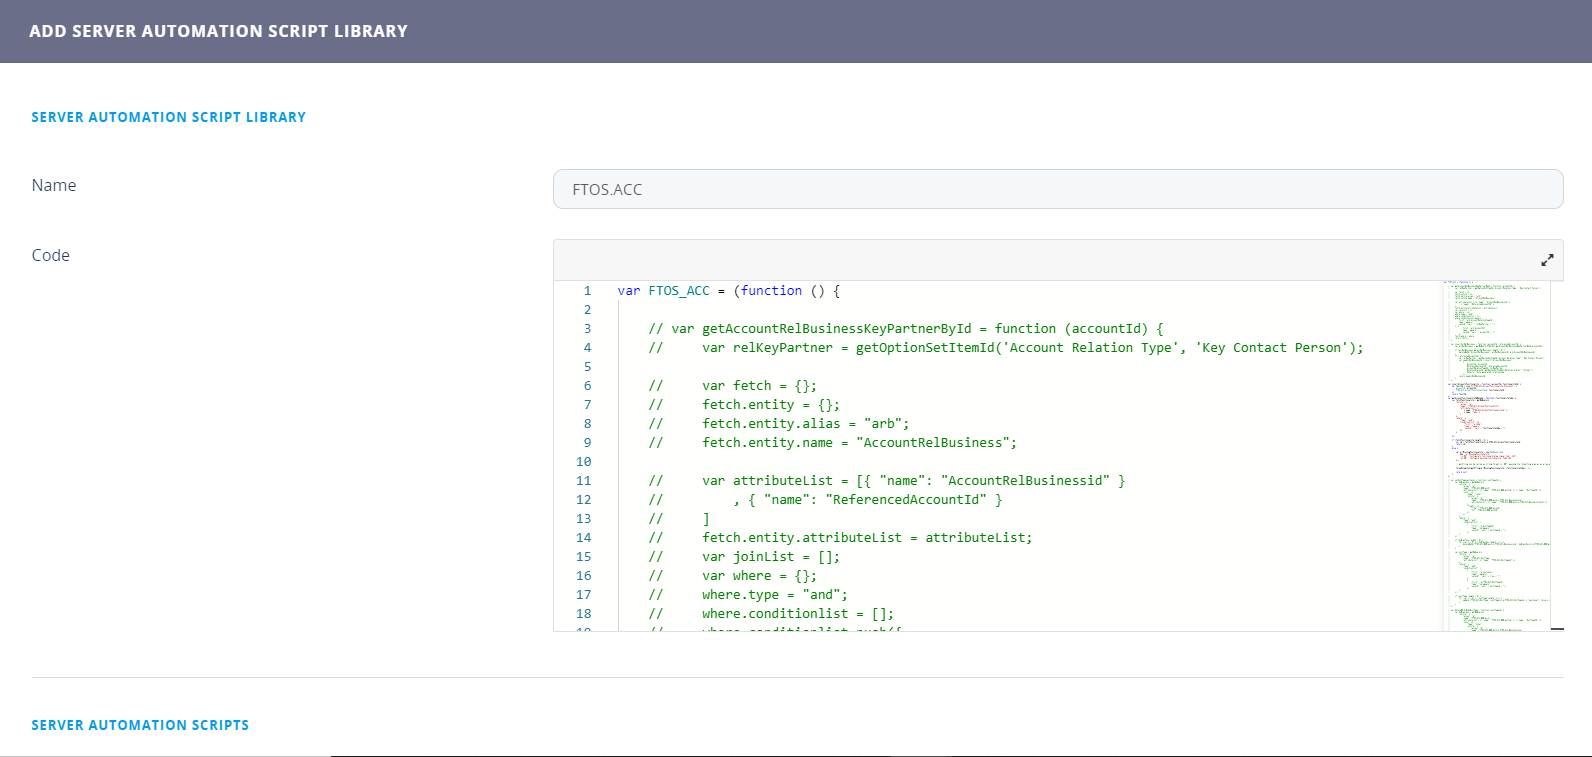Click line number 18 in the gutter
The height and width of the screenshot is (757, 1592).
(584, 614)
